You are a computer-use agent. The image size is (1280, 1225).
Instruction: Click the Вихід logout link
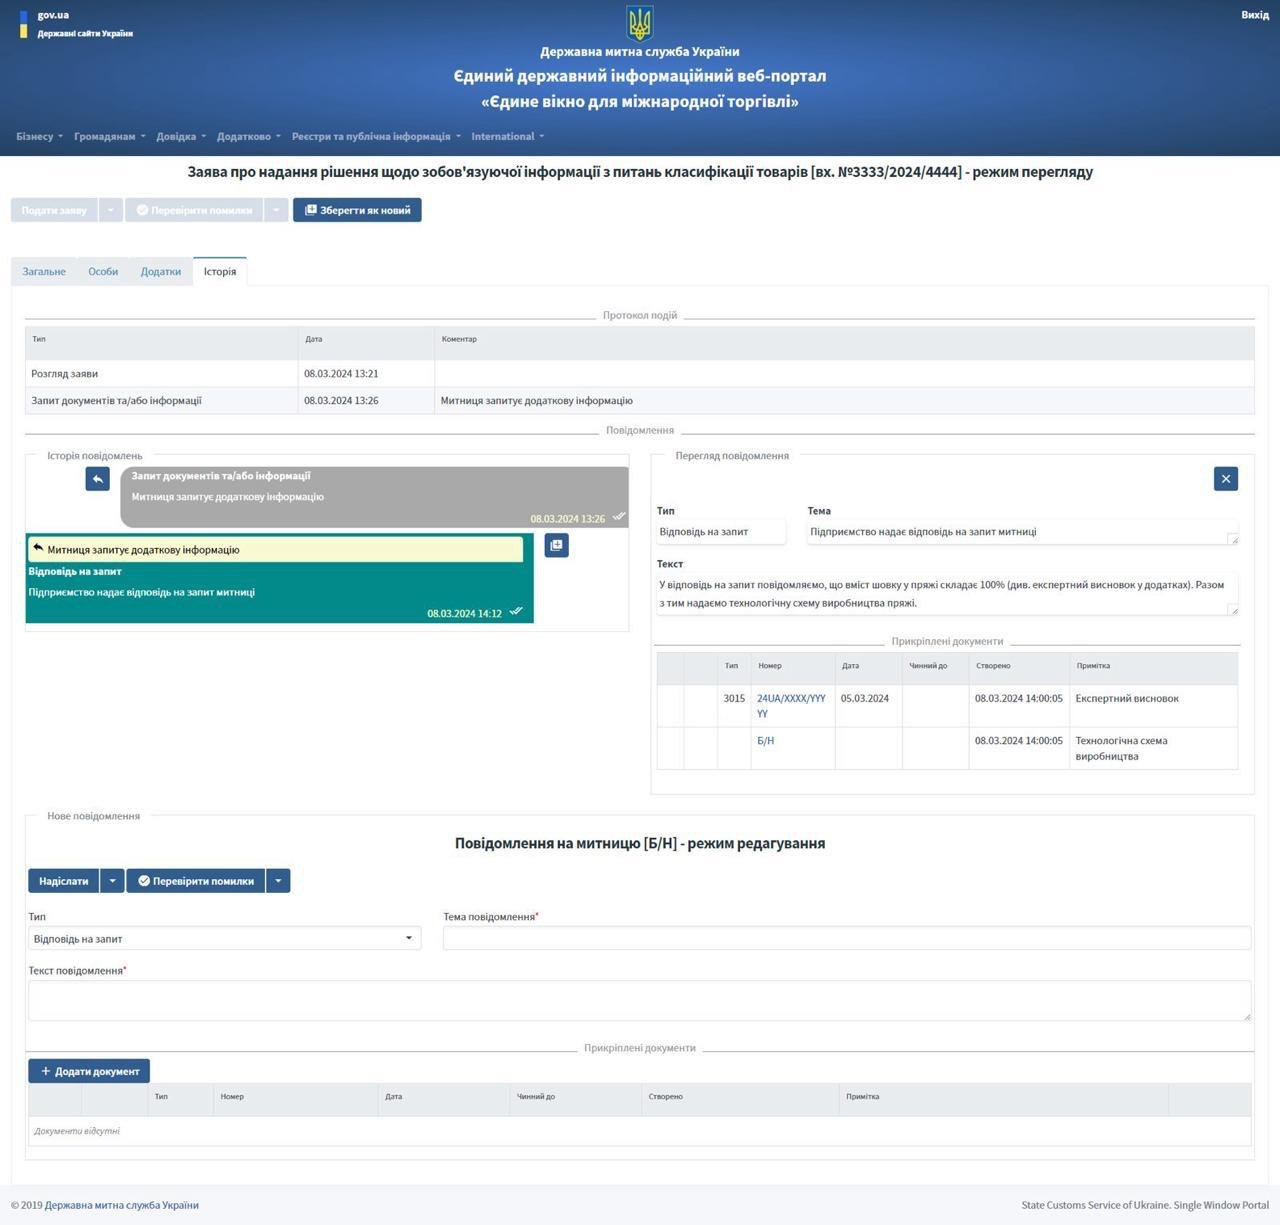[1255, 15]
